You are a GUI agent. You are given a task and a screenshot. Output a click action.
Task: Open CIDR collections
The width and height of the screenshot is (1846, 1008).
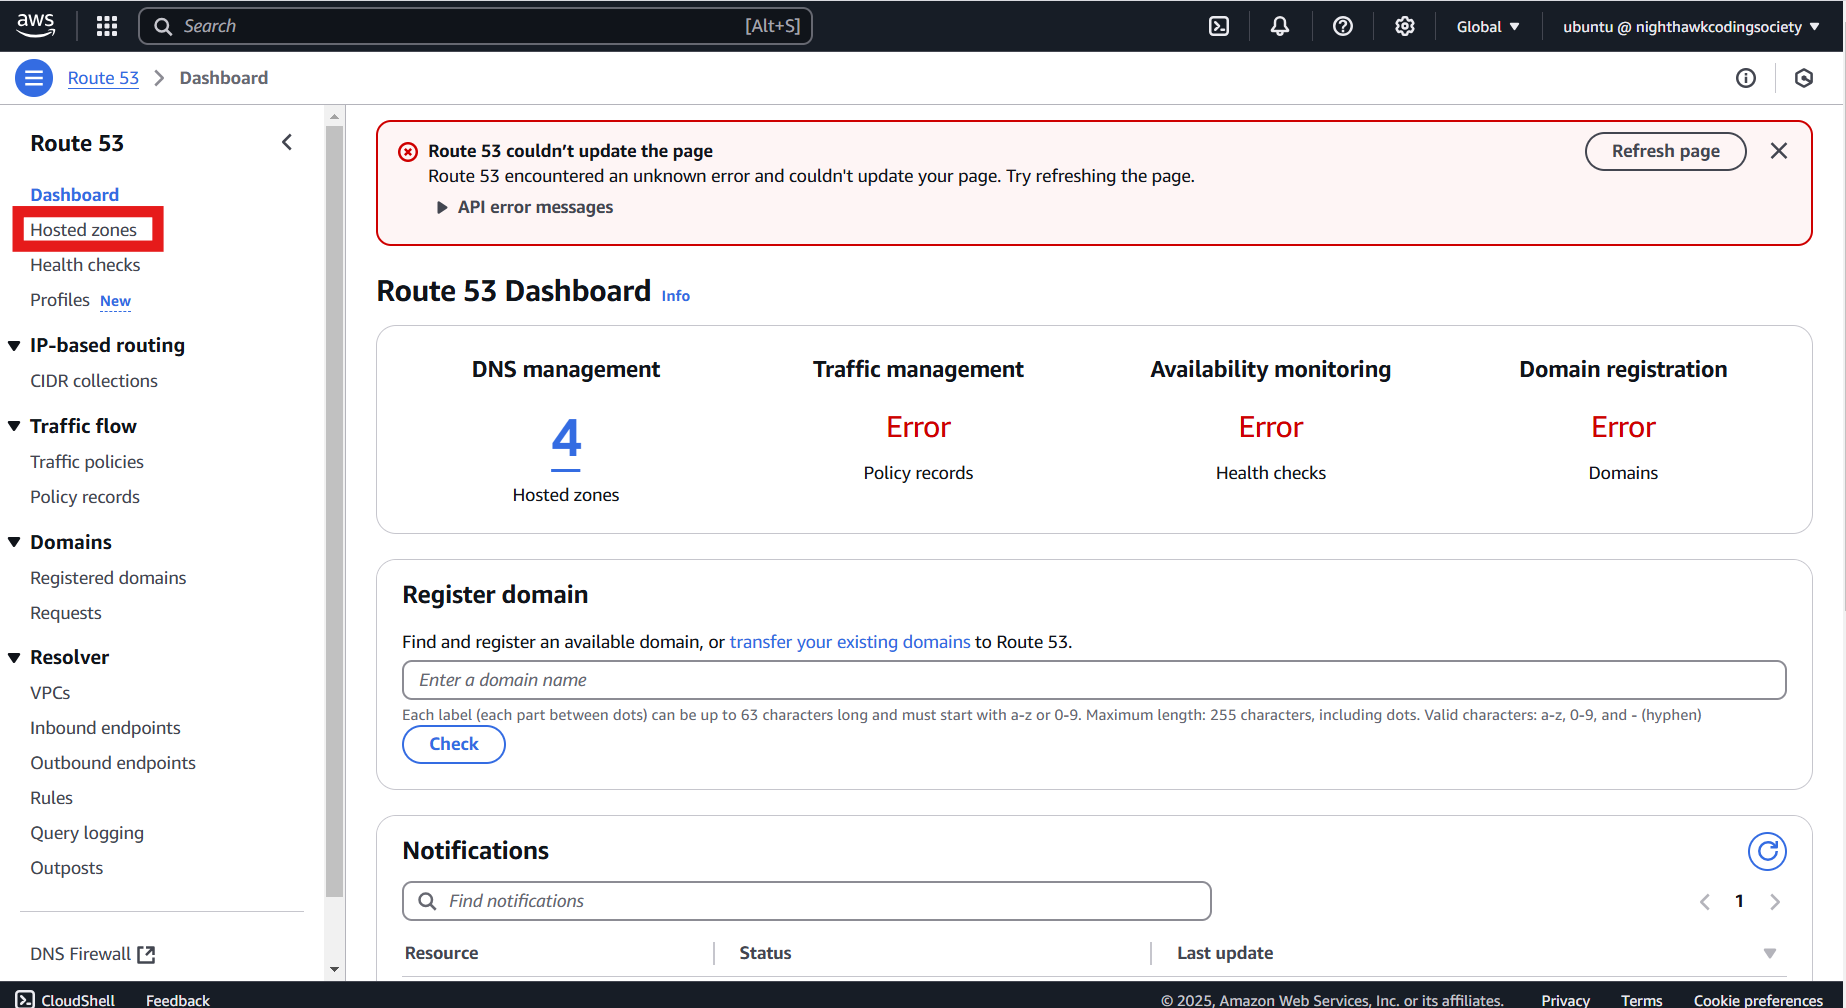click(94, 381)
